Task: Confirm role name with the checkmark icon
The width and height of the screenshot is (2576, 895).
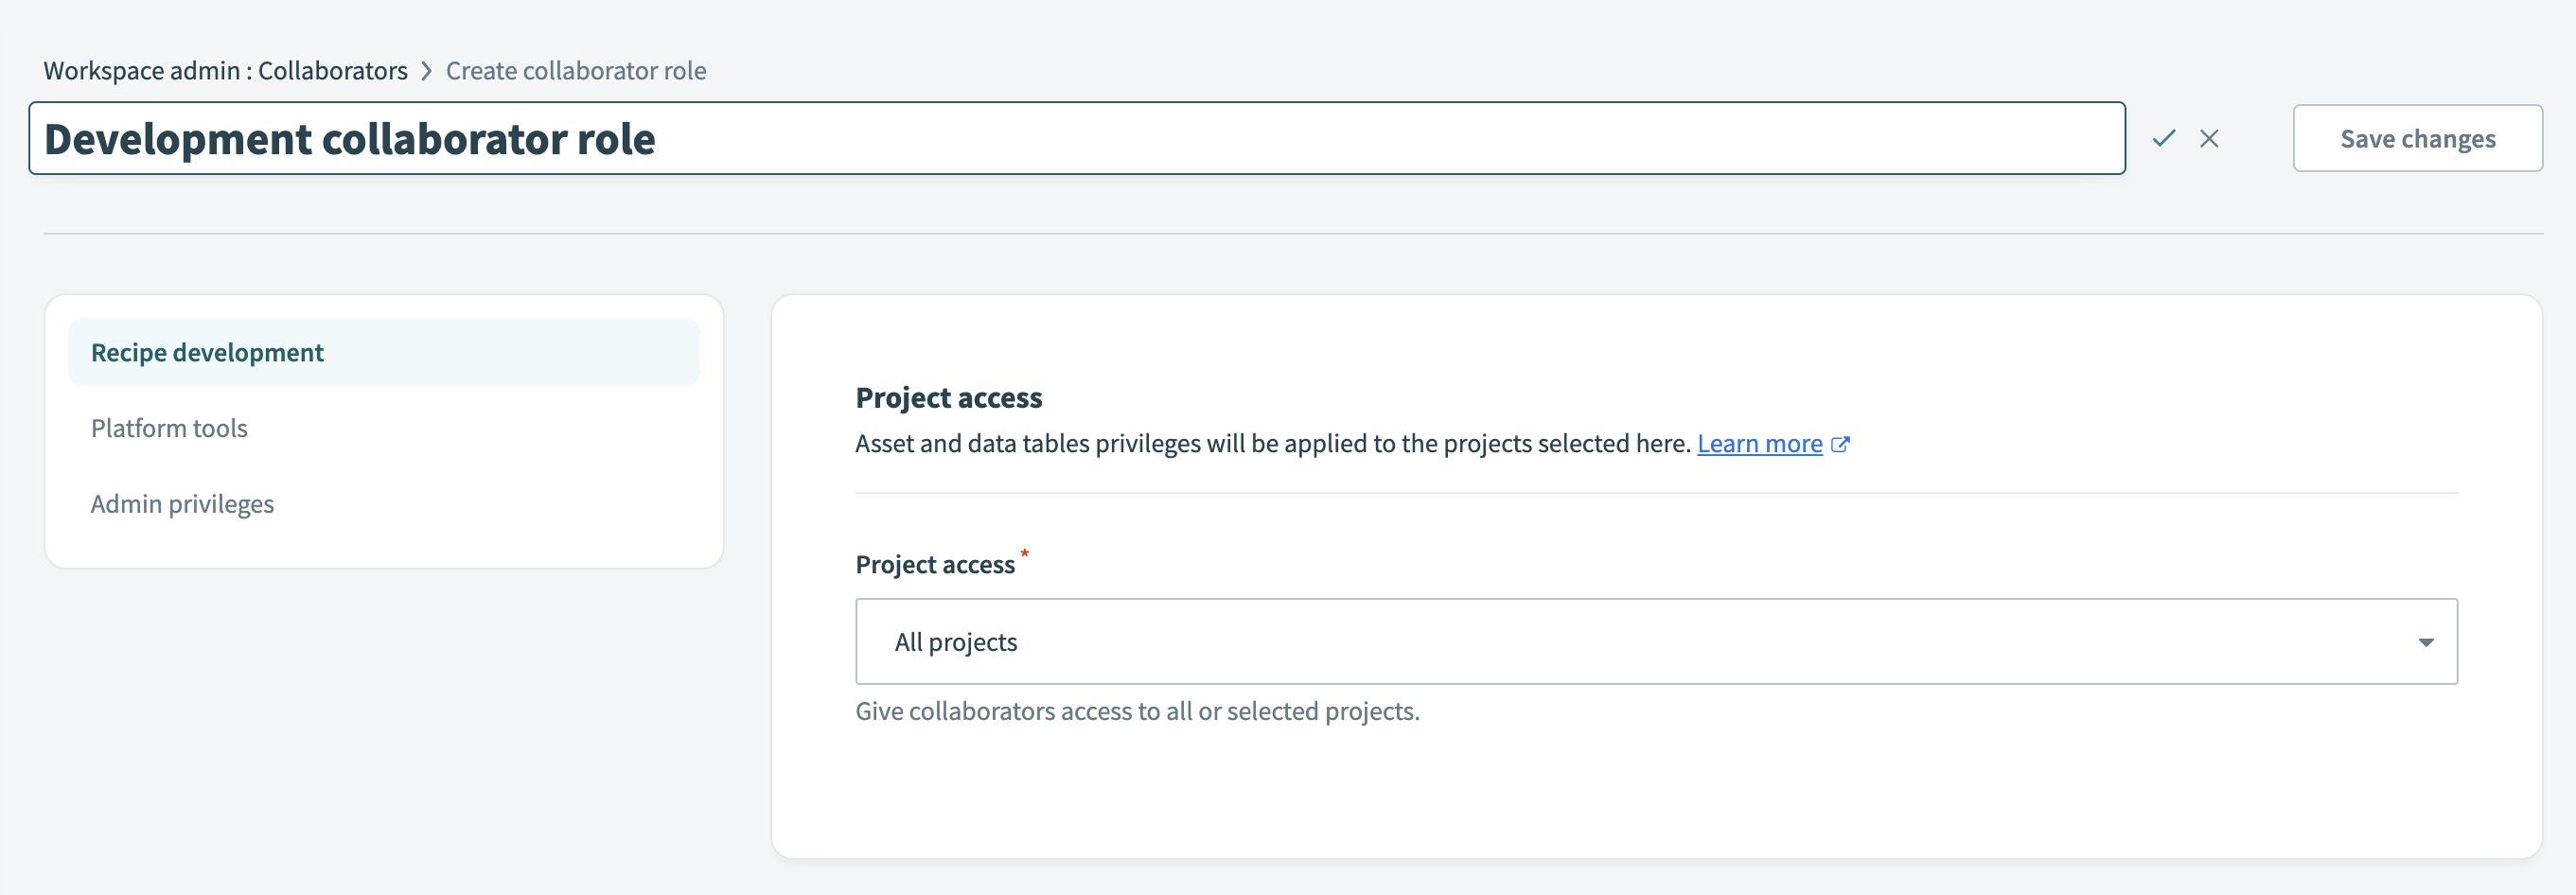Action: click(x=2164, y=138)
